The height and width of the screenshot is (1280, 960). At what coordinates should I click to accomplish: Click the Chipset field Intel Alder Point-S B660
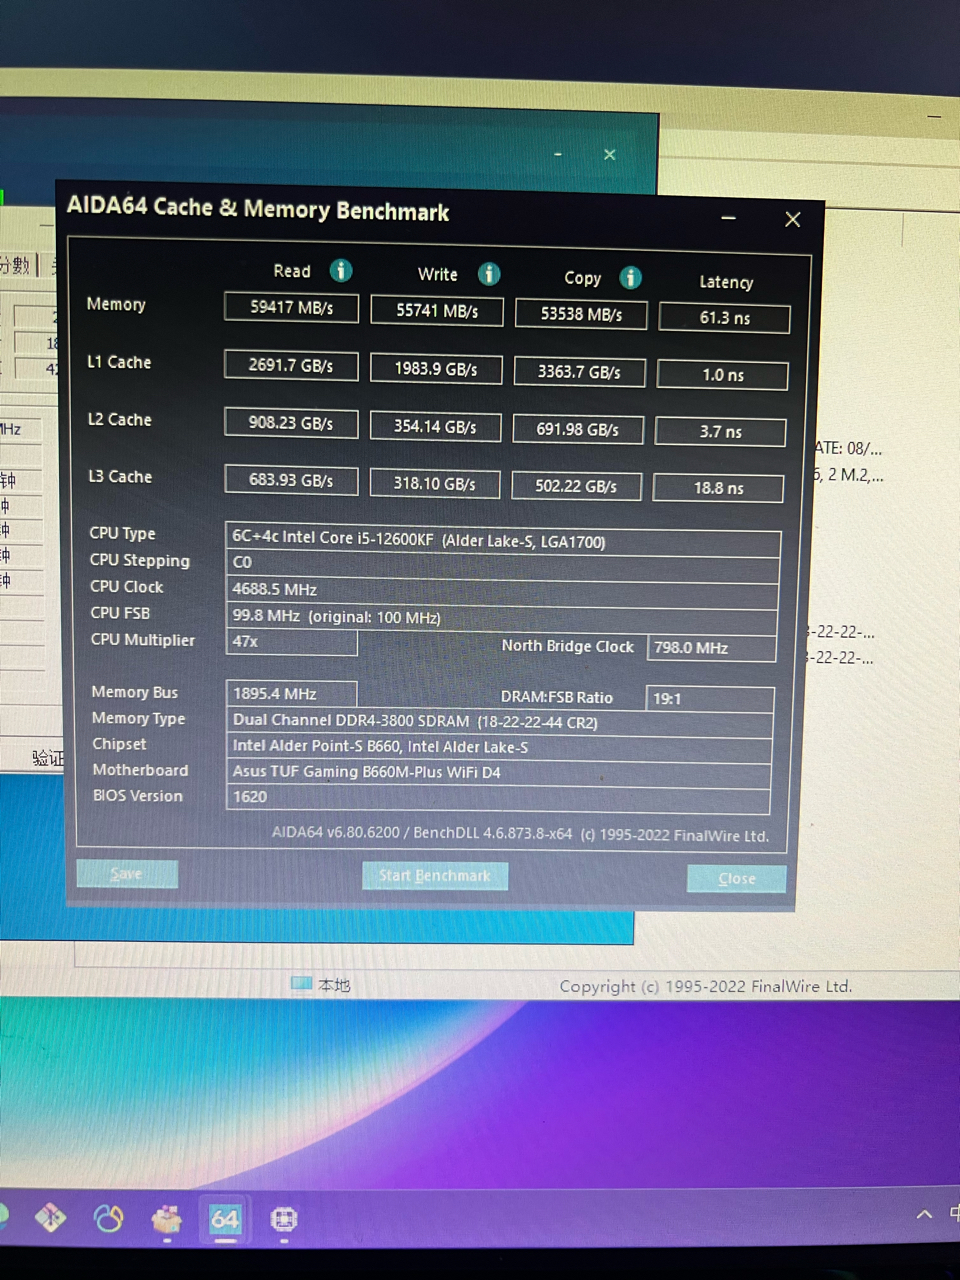[x=499, y=747]
